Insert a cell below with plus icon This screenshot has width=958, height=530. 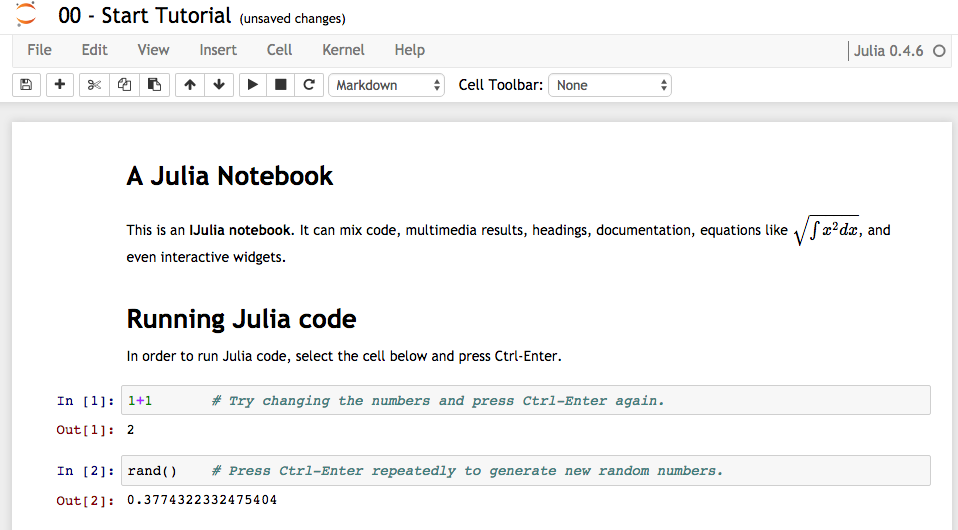click(60, 85)
